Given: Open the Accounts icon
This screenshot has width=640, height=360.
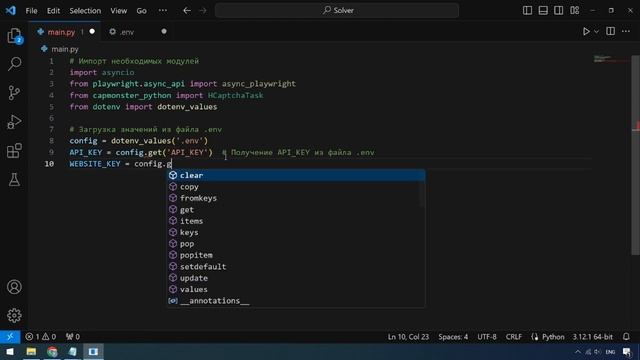Looking at the screenshot, I should 14,287.
